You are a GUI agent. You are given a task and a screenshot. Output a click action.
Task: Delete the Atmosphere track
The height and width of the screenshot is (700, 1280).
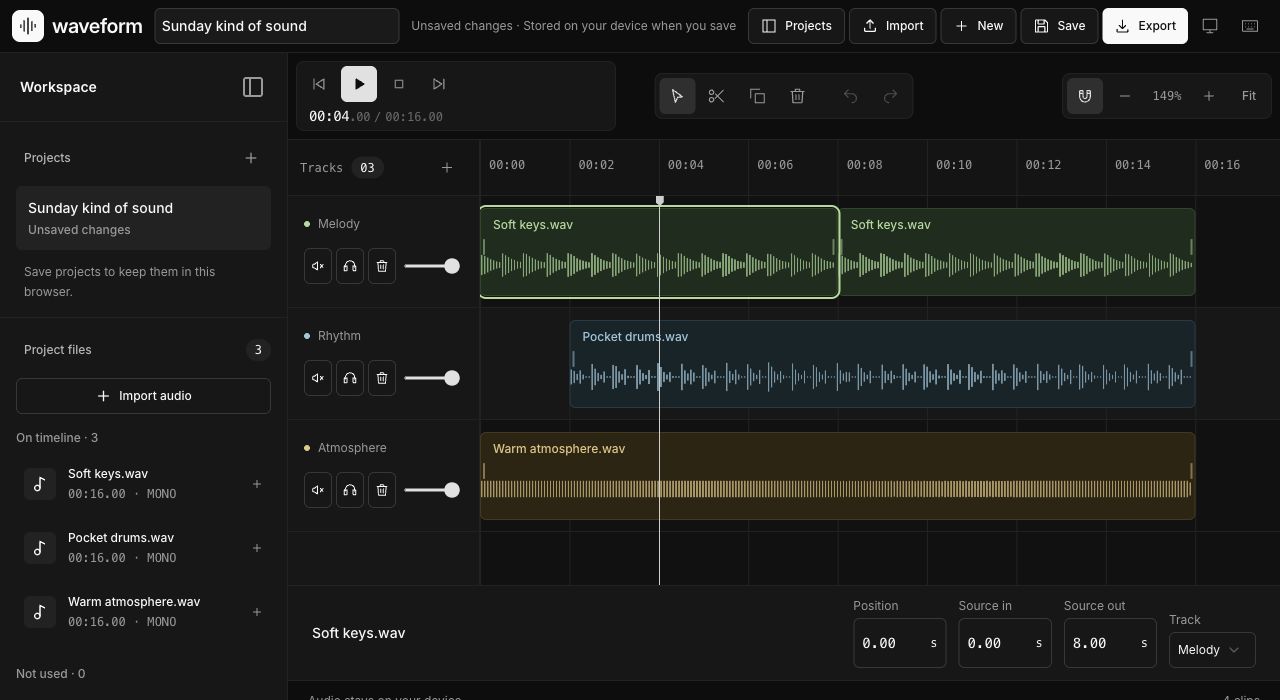tap(382, 490)
